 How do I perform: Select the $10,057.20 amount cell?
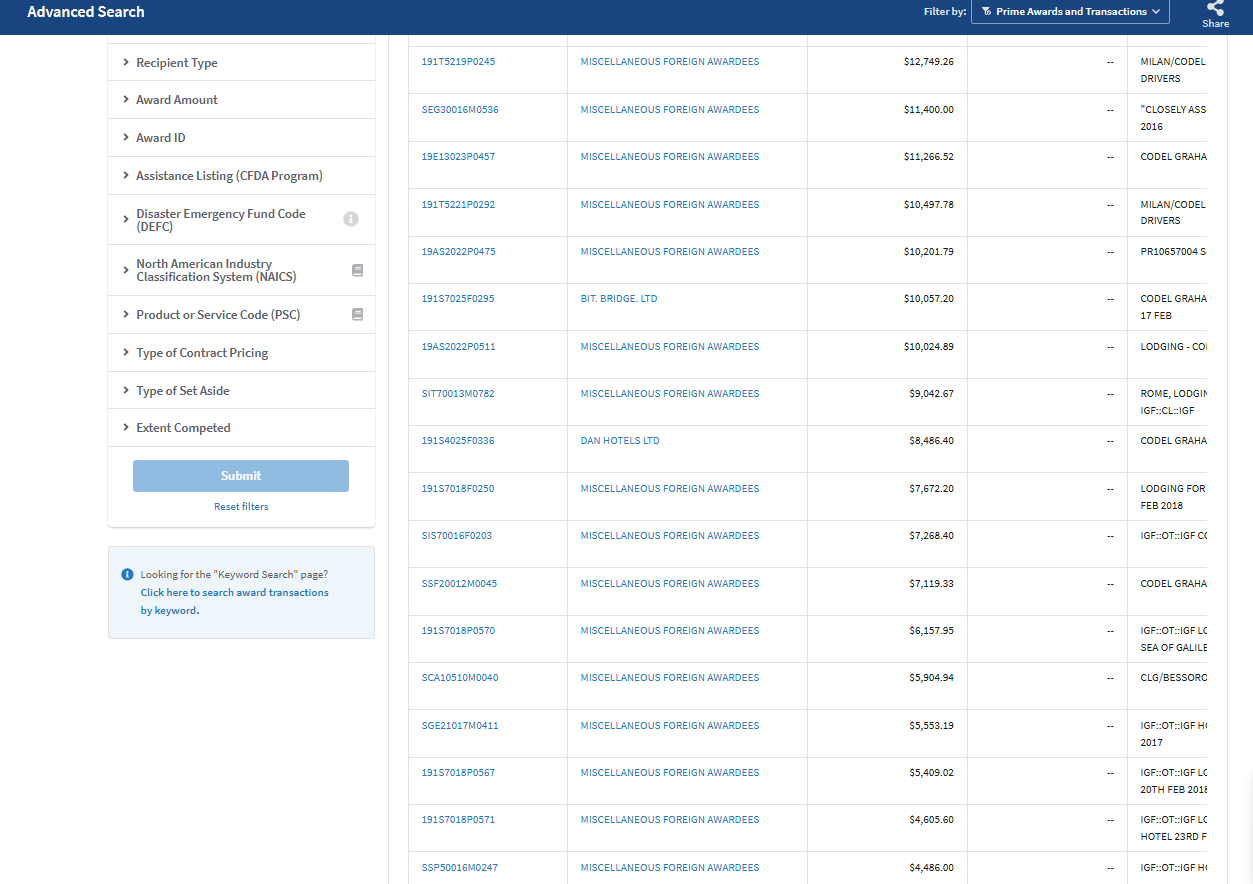887,307
